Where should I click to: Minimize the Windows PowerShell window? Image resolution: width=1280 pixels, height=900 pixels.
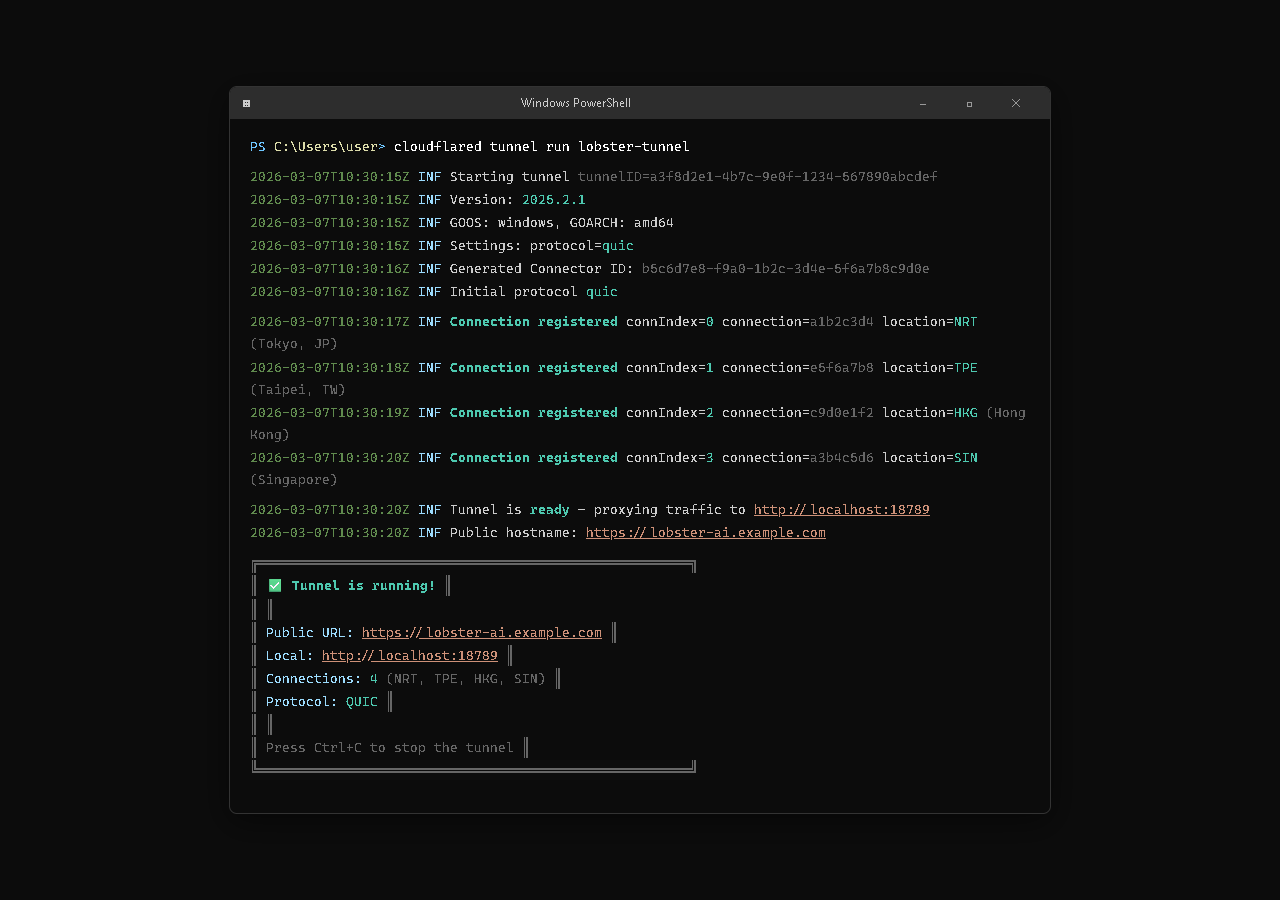[x=922, y=103]
